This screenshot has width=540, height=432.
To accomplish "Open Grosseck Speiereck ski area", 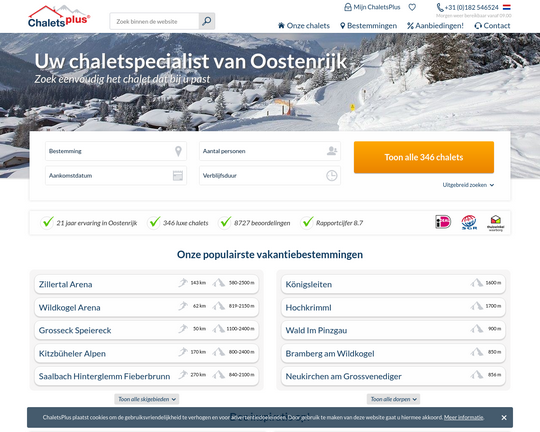I will tap(147, 330).
